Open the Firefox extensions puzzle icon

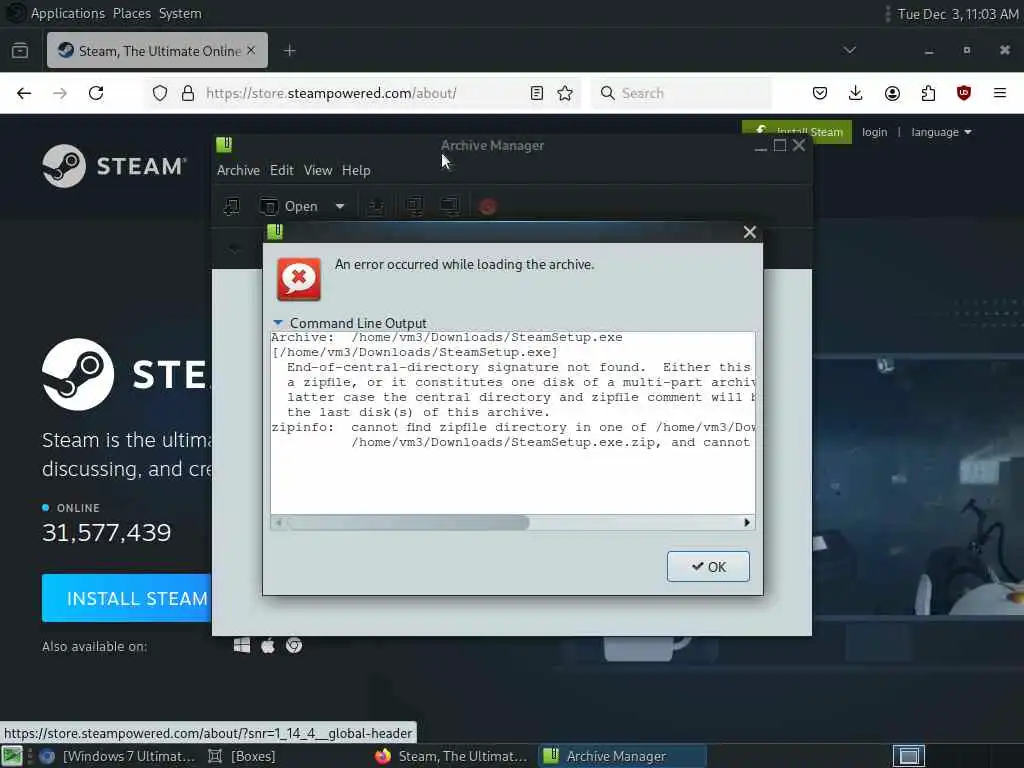(928, 93)
